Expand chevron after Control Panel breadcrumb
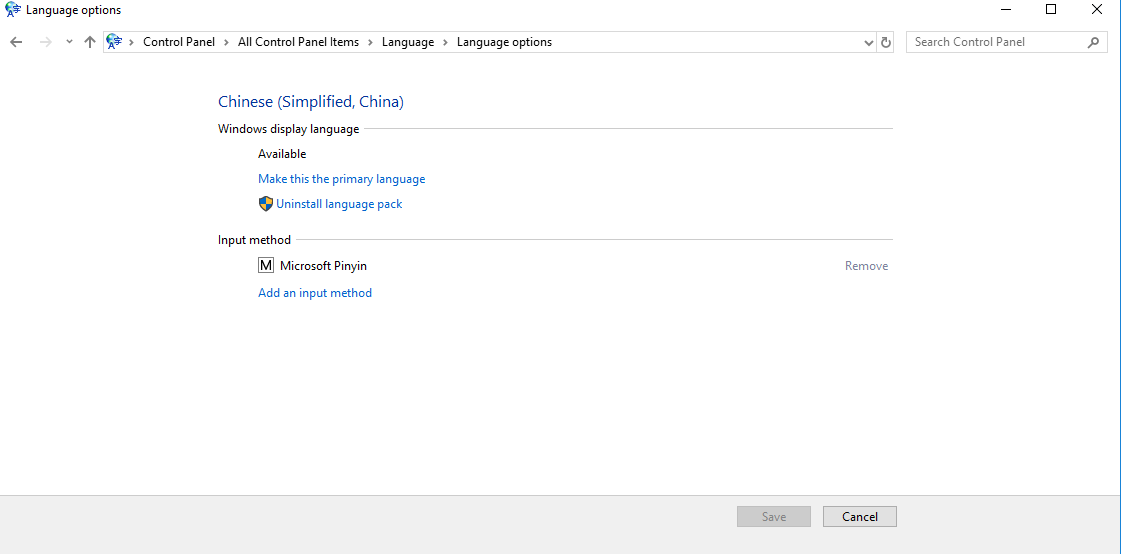1121x554 pixels. pos(227,42)
